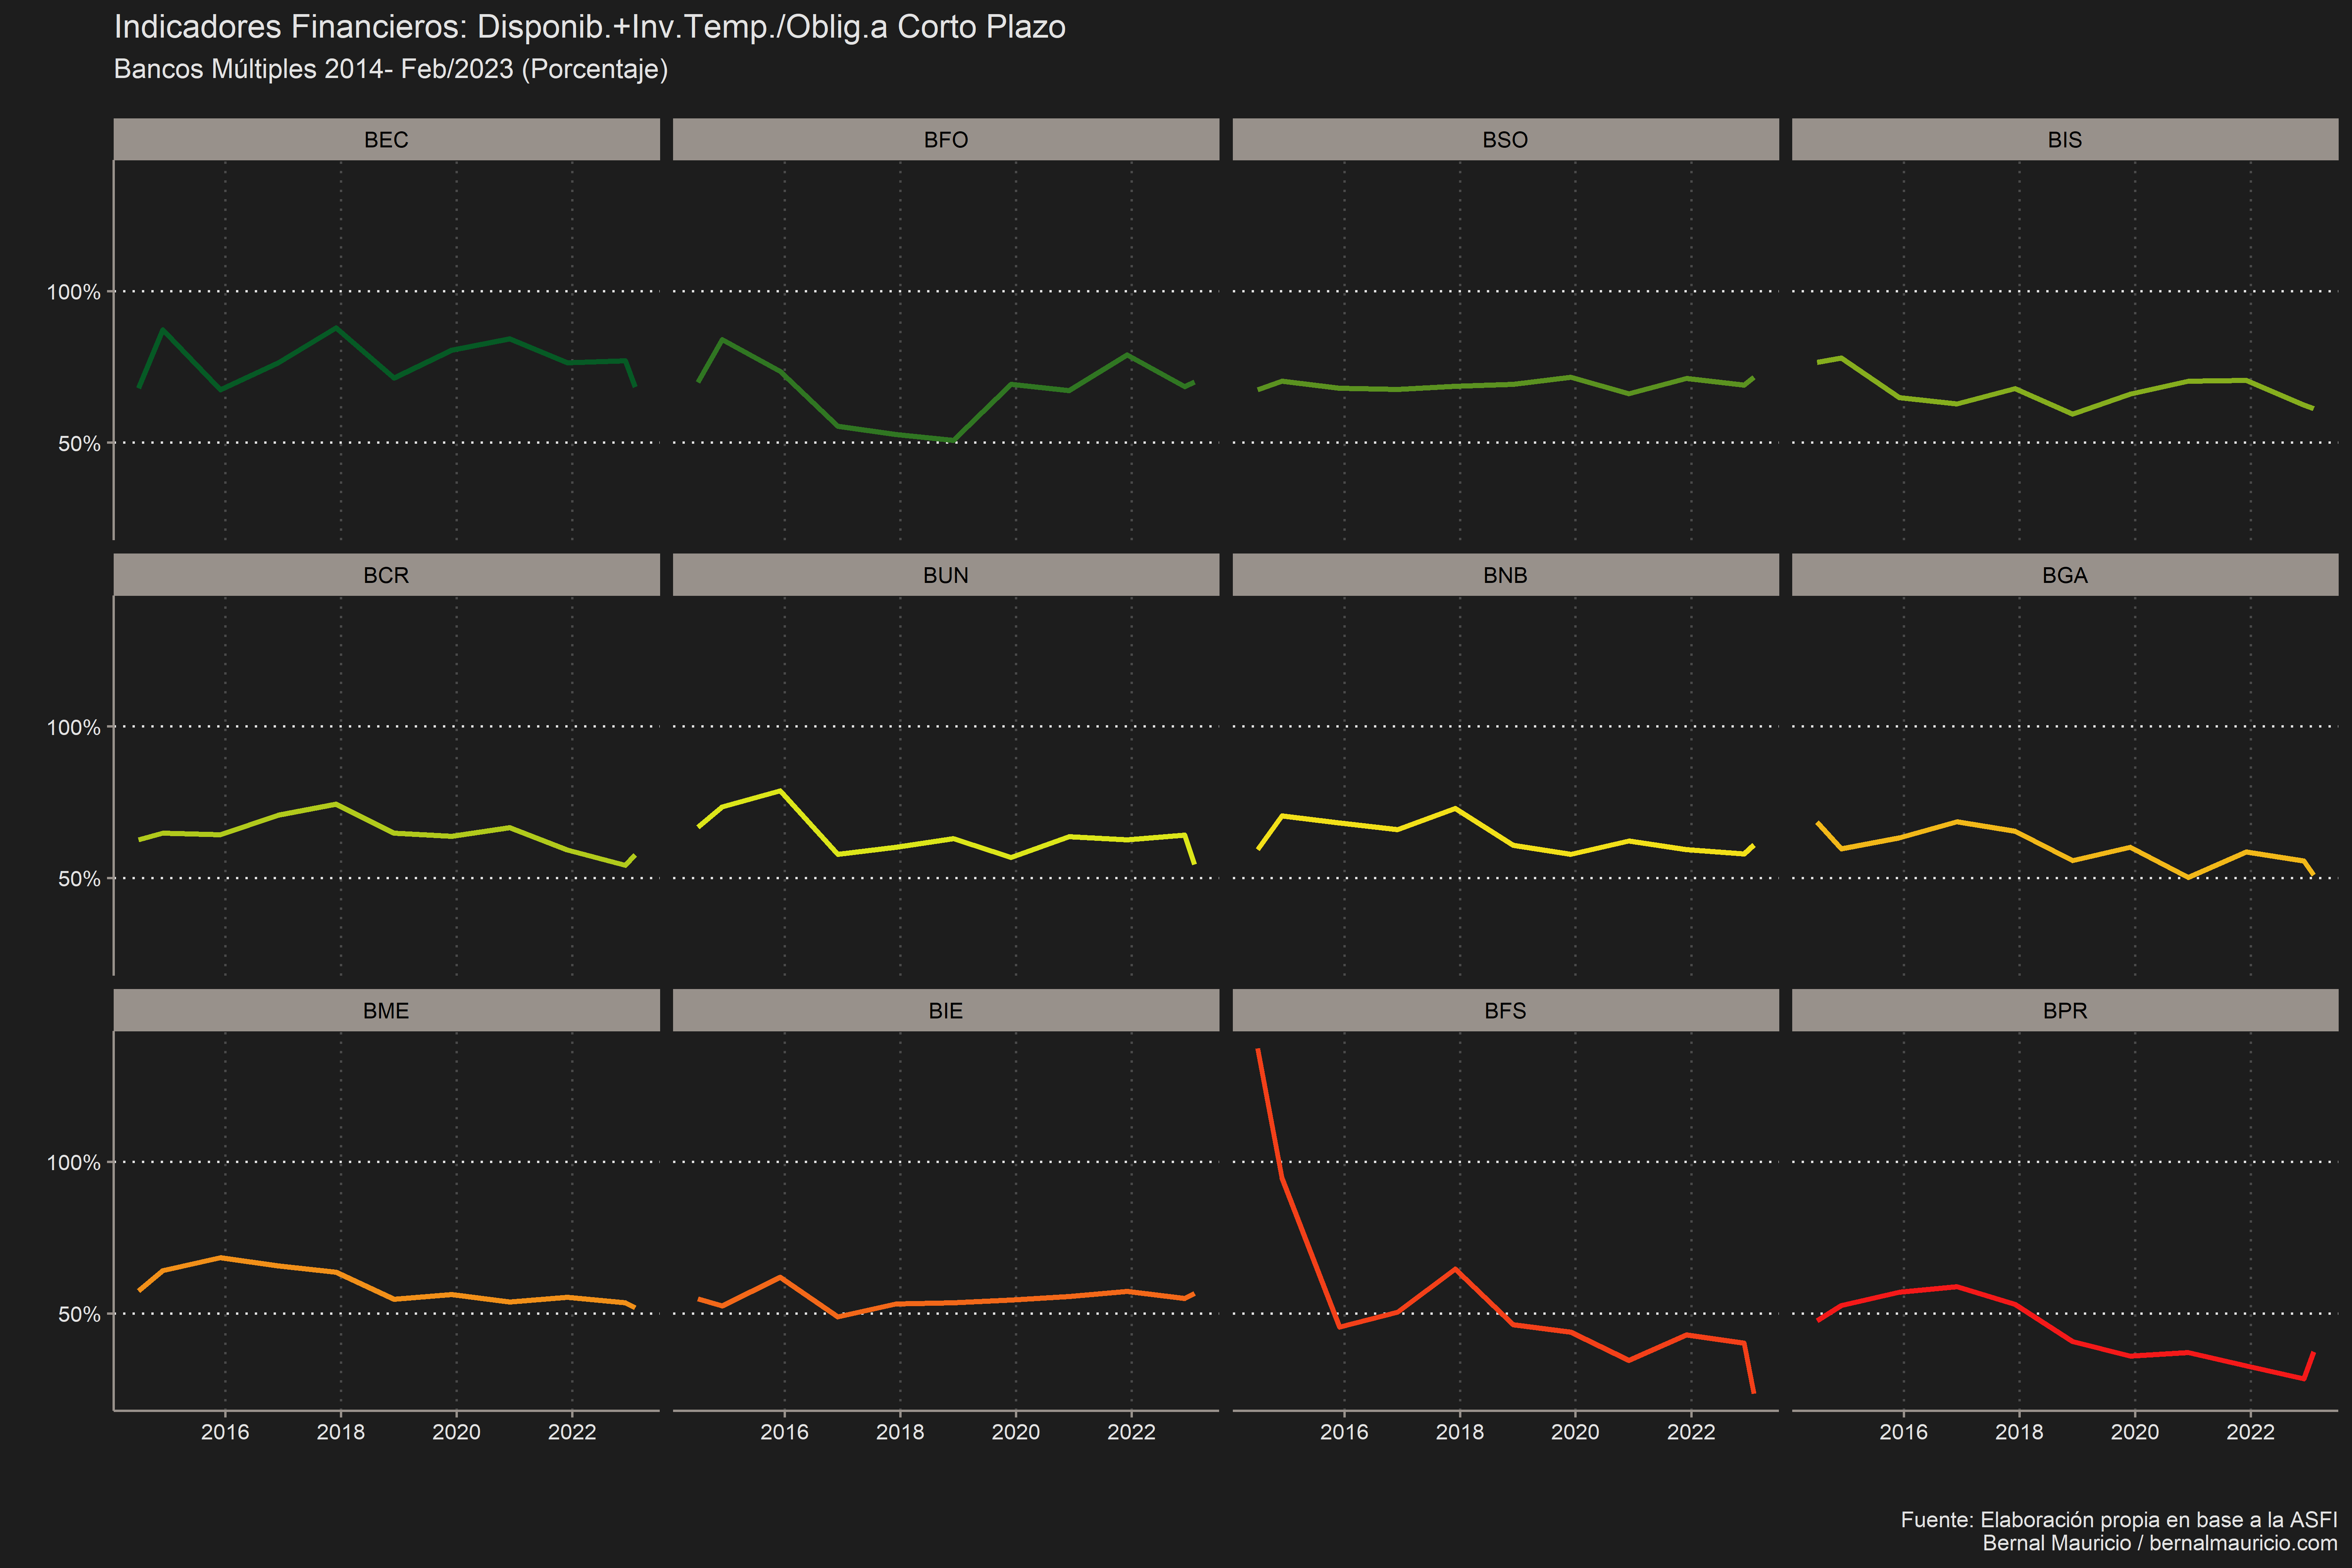
Task: Click the BGA line's 2021 low point
Action: pos(2189,877)
